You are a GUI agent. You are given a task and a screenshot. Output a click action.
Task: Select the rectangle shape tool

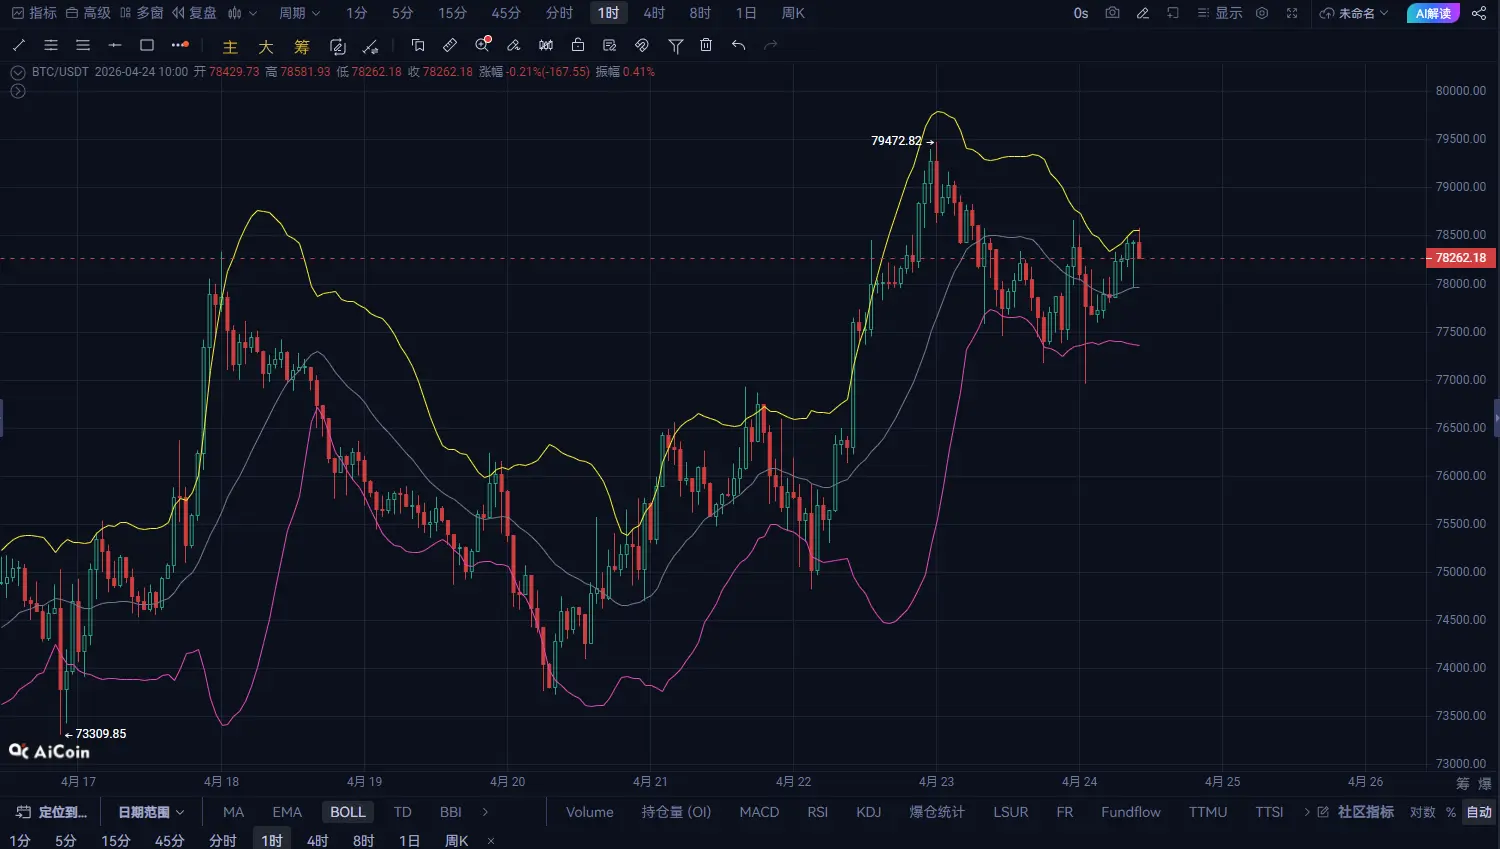coord(147,45)
